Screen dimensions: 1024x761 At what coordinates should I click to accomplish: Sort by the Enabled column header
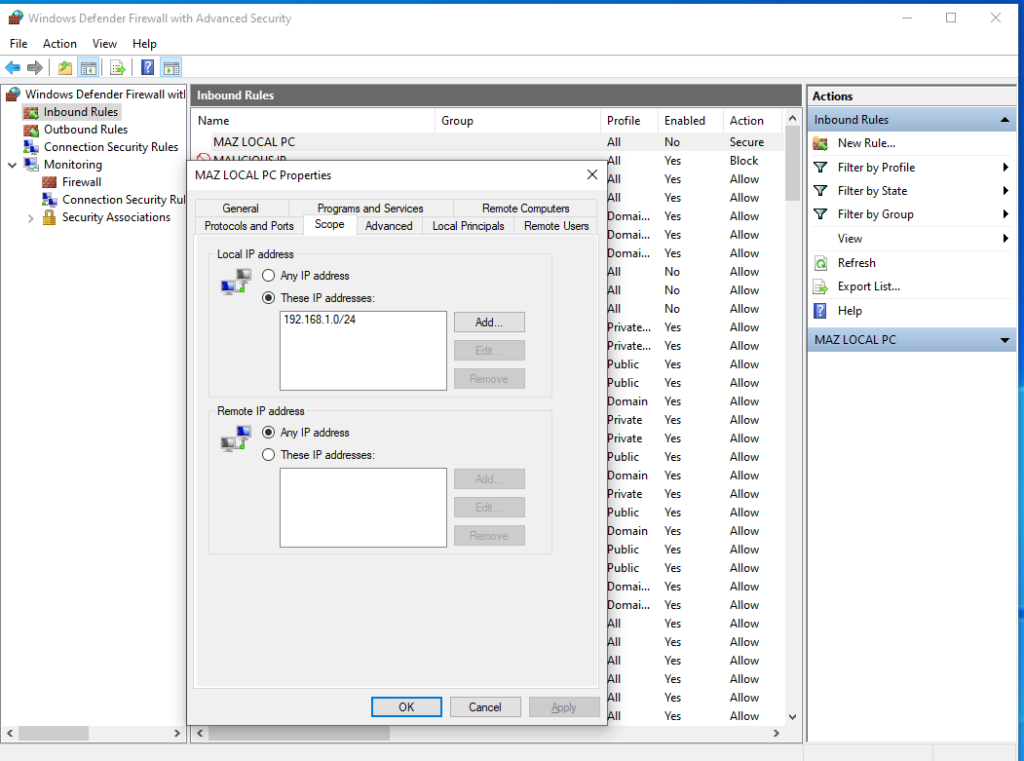point(690,120)
